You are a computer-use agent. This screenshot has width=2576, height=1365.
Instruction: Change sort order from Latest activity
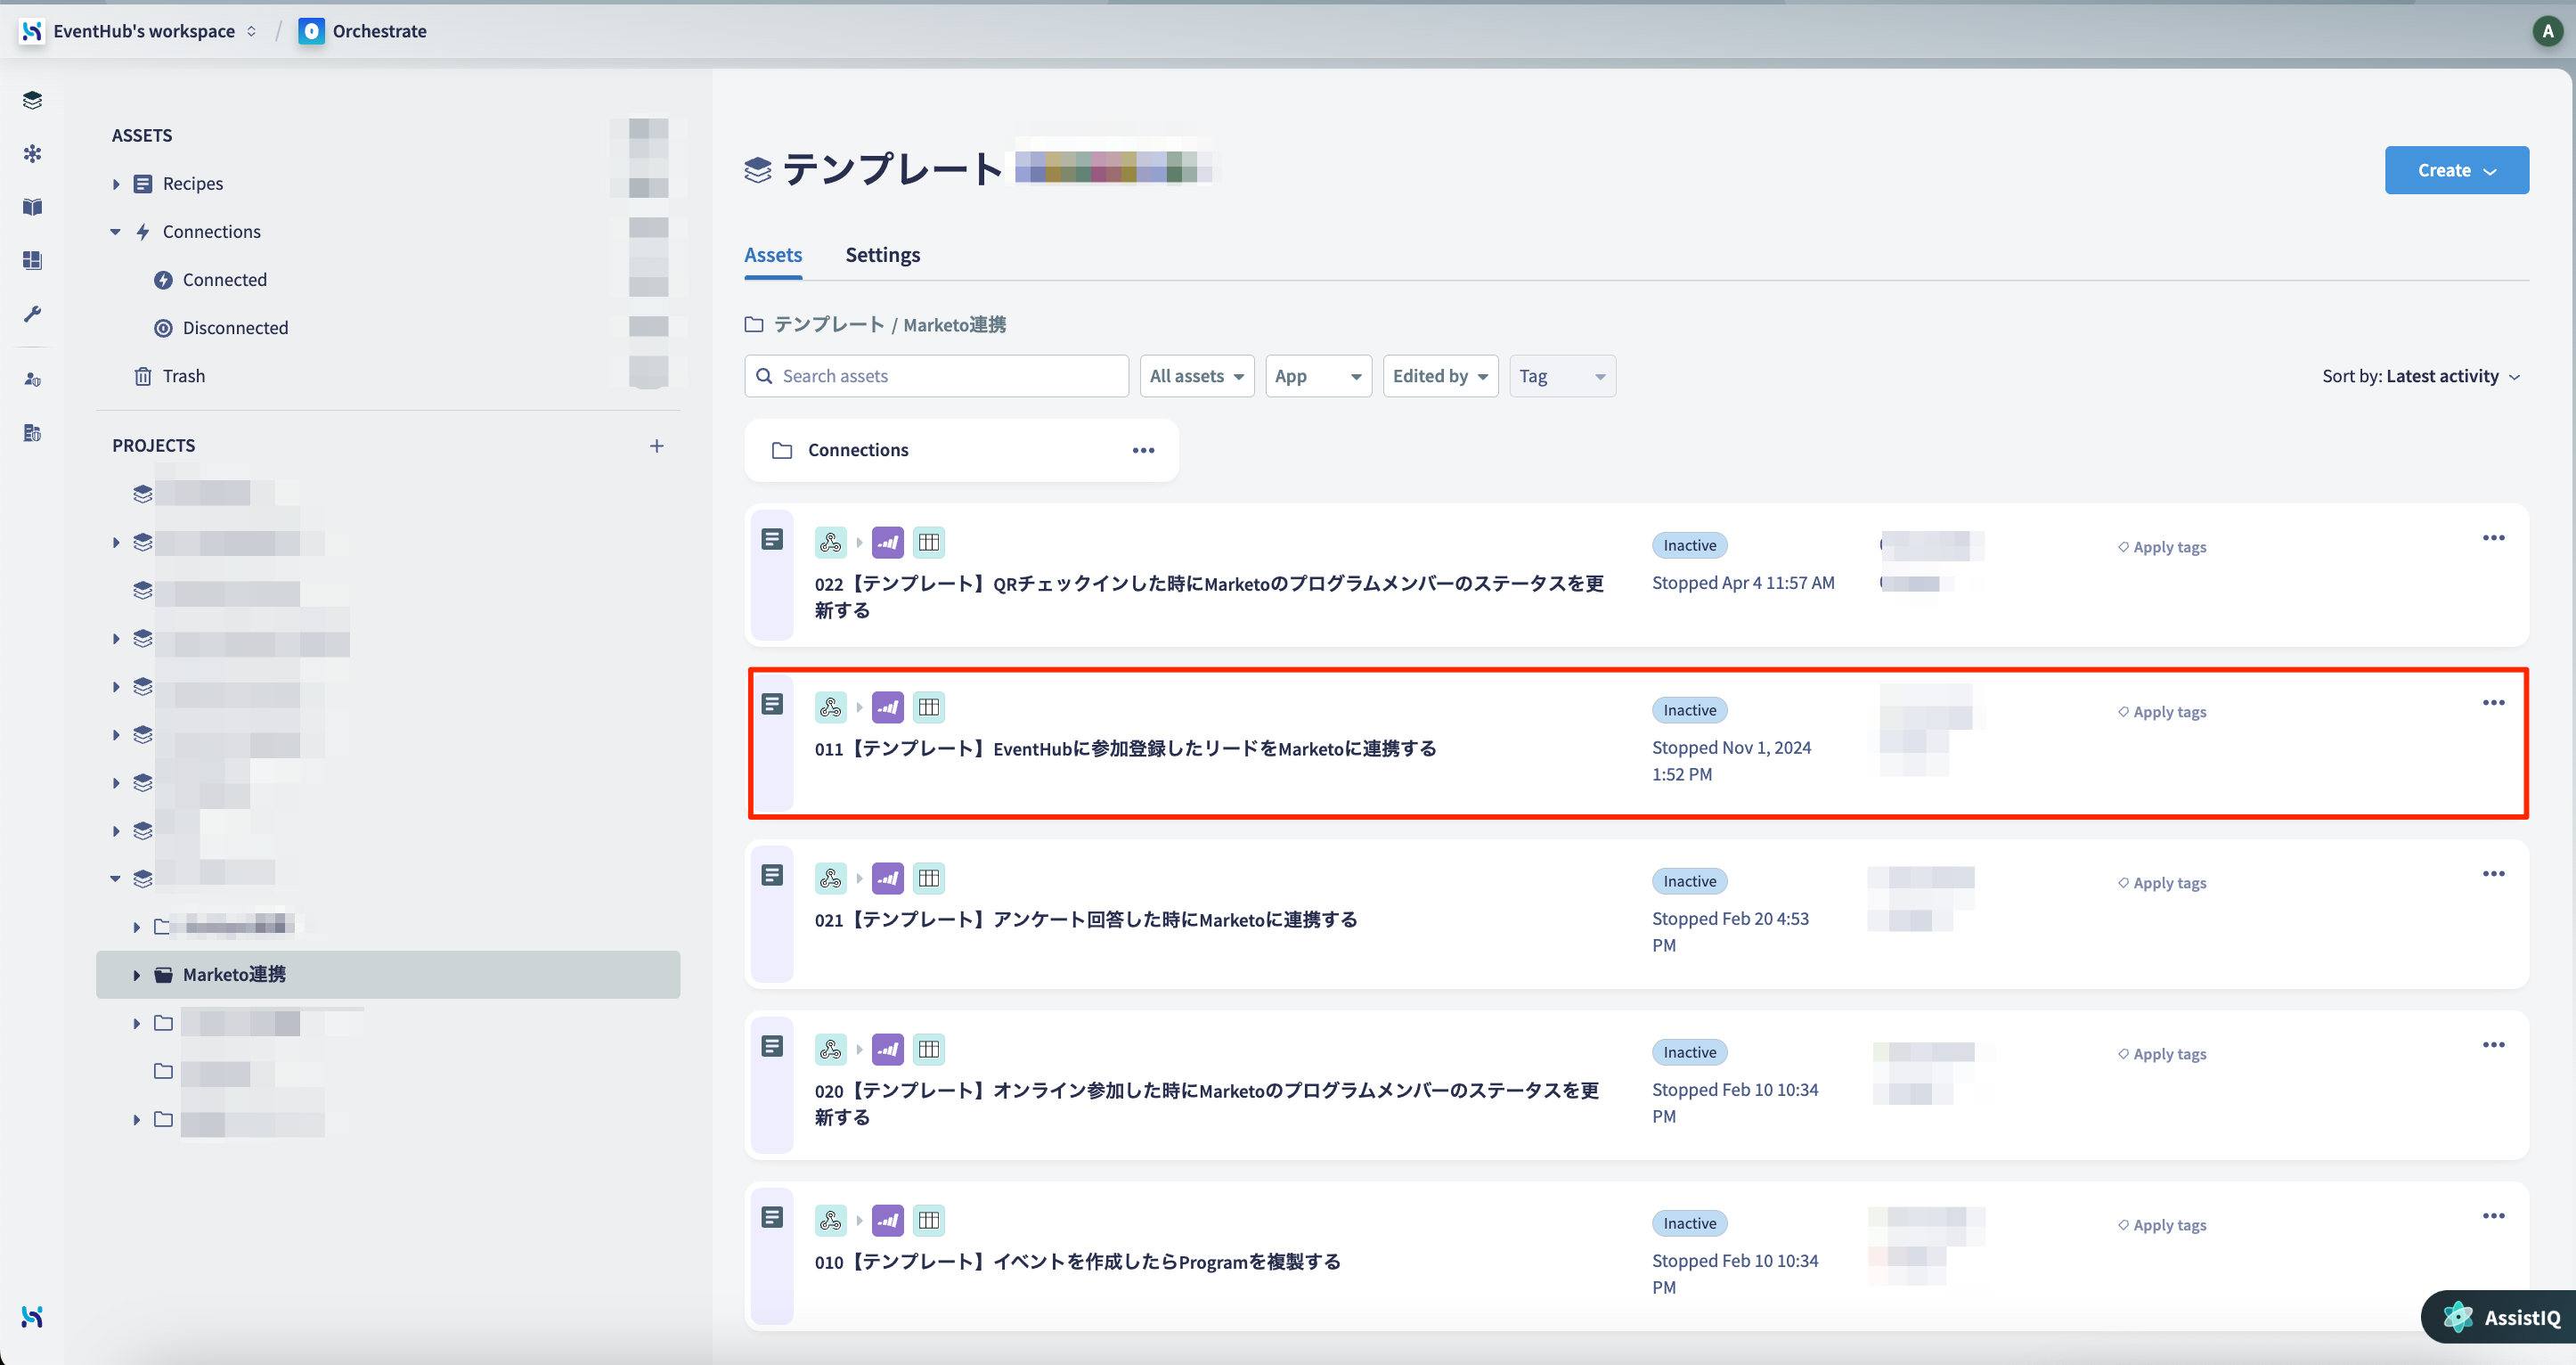(2420, 376)
